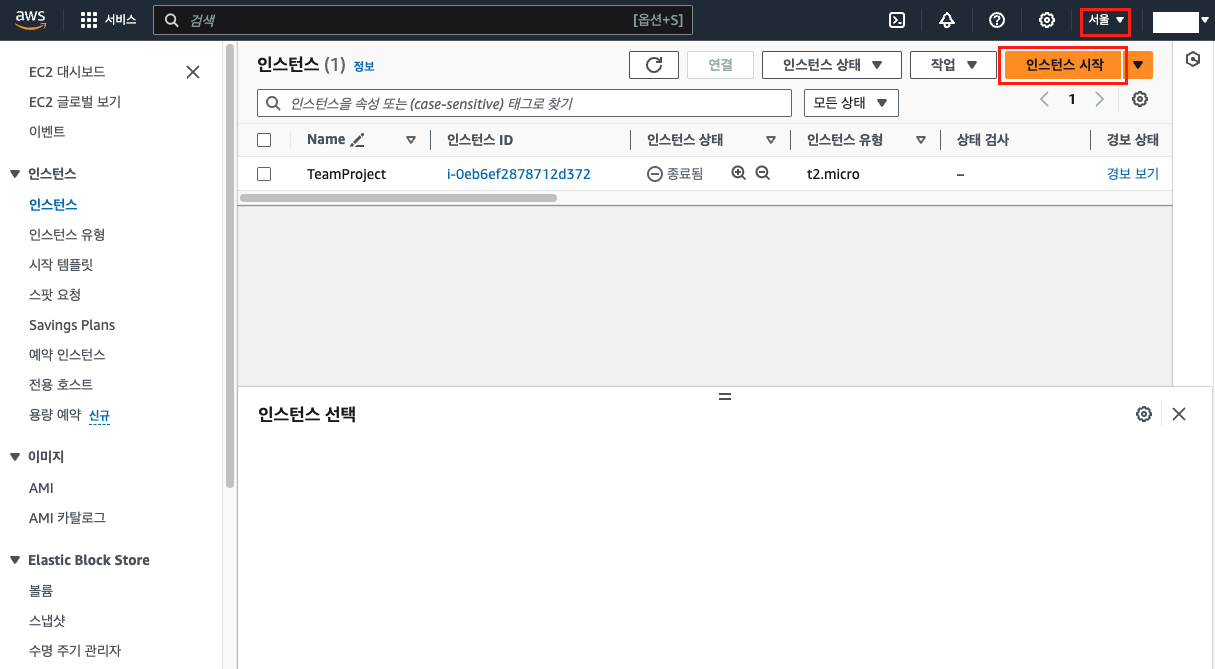Open AMI in sidebar
The image size is (1215, 669).
[41, 488]
